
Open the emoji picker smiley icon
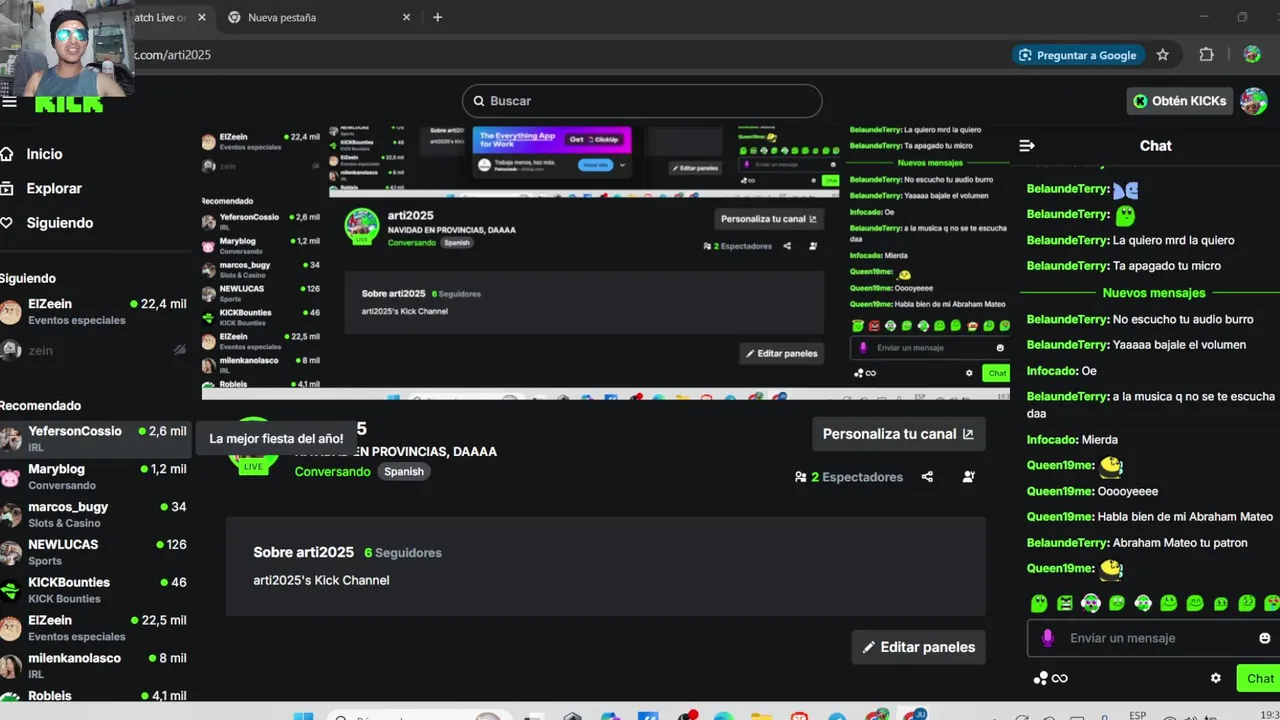(x=1264, y=638)
